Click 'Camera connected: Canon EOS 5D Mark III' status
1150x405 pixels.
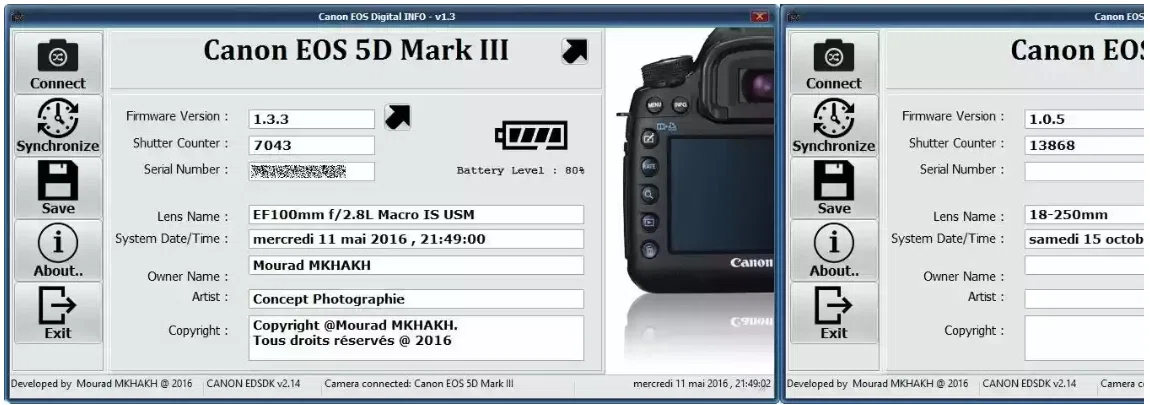[419, 384]
